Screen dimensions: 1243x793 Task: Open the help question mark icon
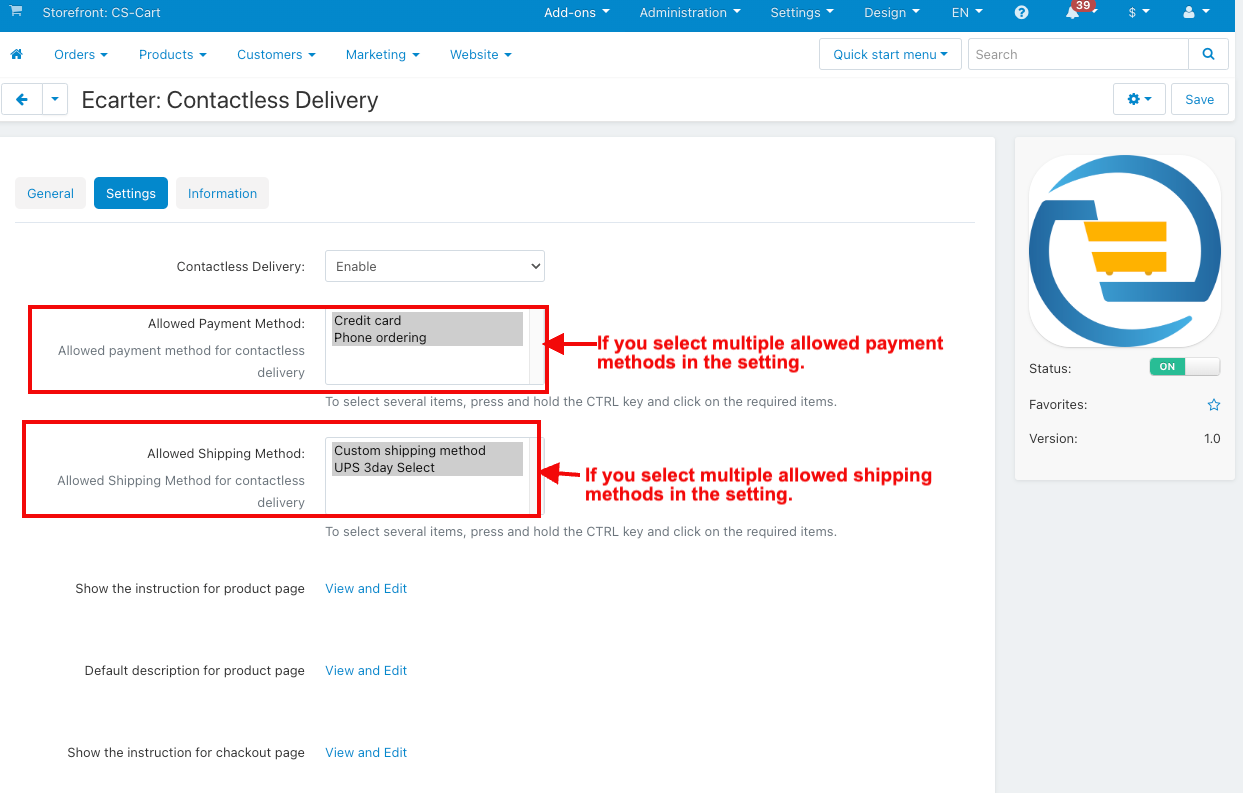click(1021, 13)
